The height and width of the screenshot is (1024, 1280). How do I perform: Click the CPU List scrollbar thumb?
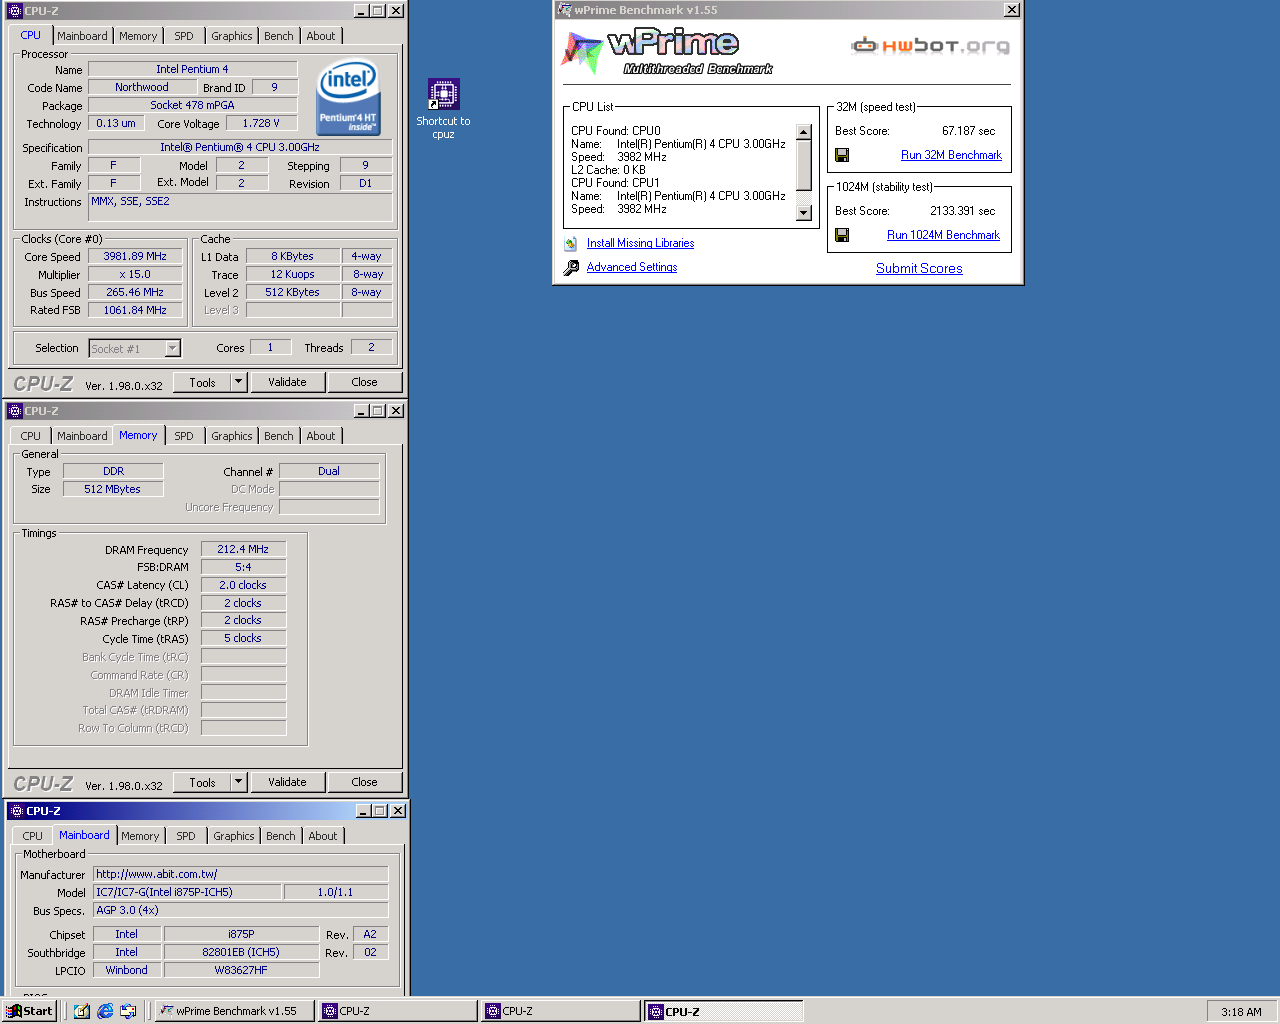point(804,164)
